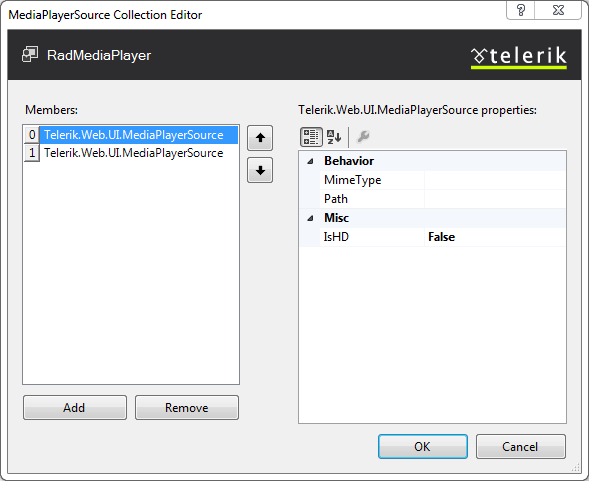This screenshot has width=589, height=481.
Task: Move selected member down with arrow
Action: coord(260,170)
